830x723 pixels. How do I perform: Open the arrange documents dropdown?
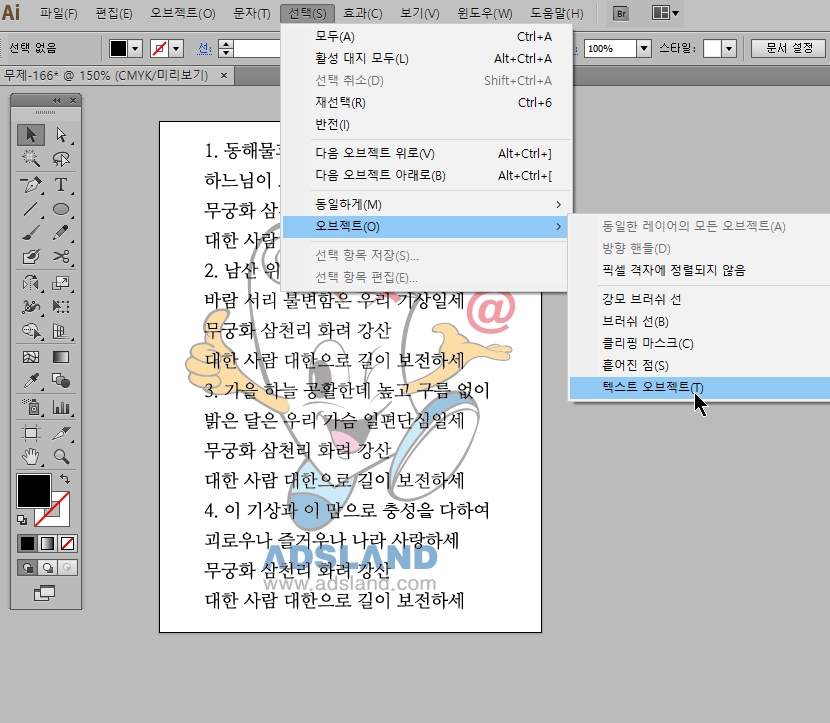(x=665, y=13)
